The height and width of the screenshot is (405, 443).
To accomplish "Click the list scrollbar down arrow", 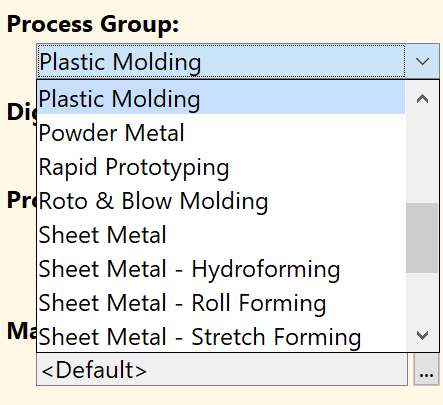I will [422, 335].
